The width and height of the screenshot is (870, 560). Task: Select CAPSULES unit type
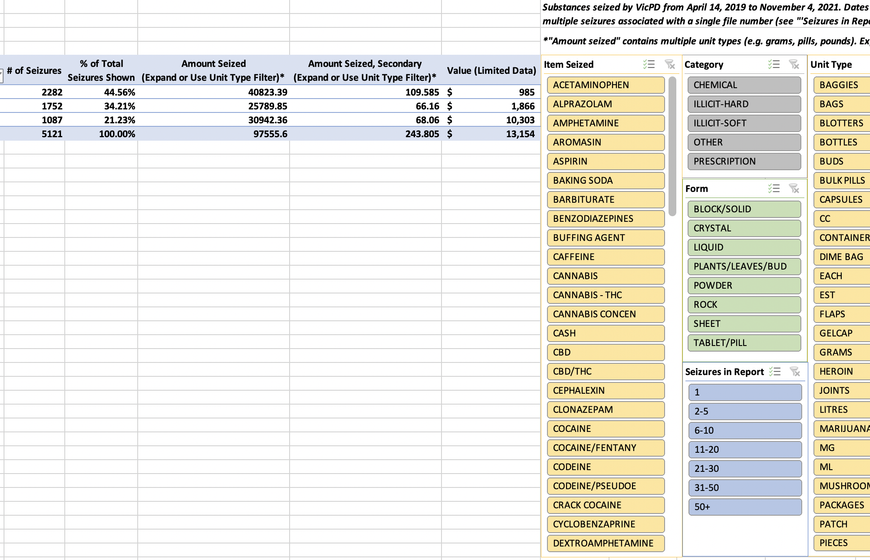[842, 199]
